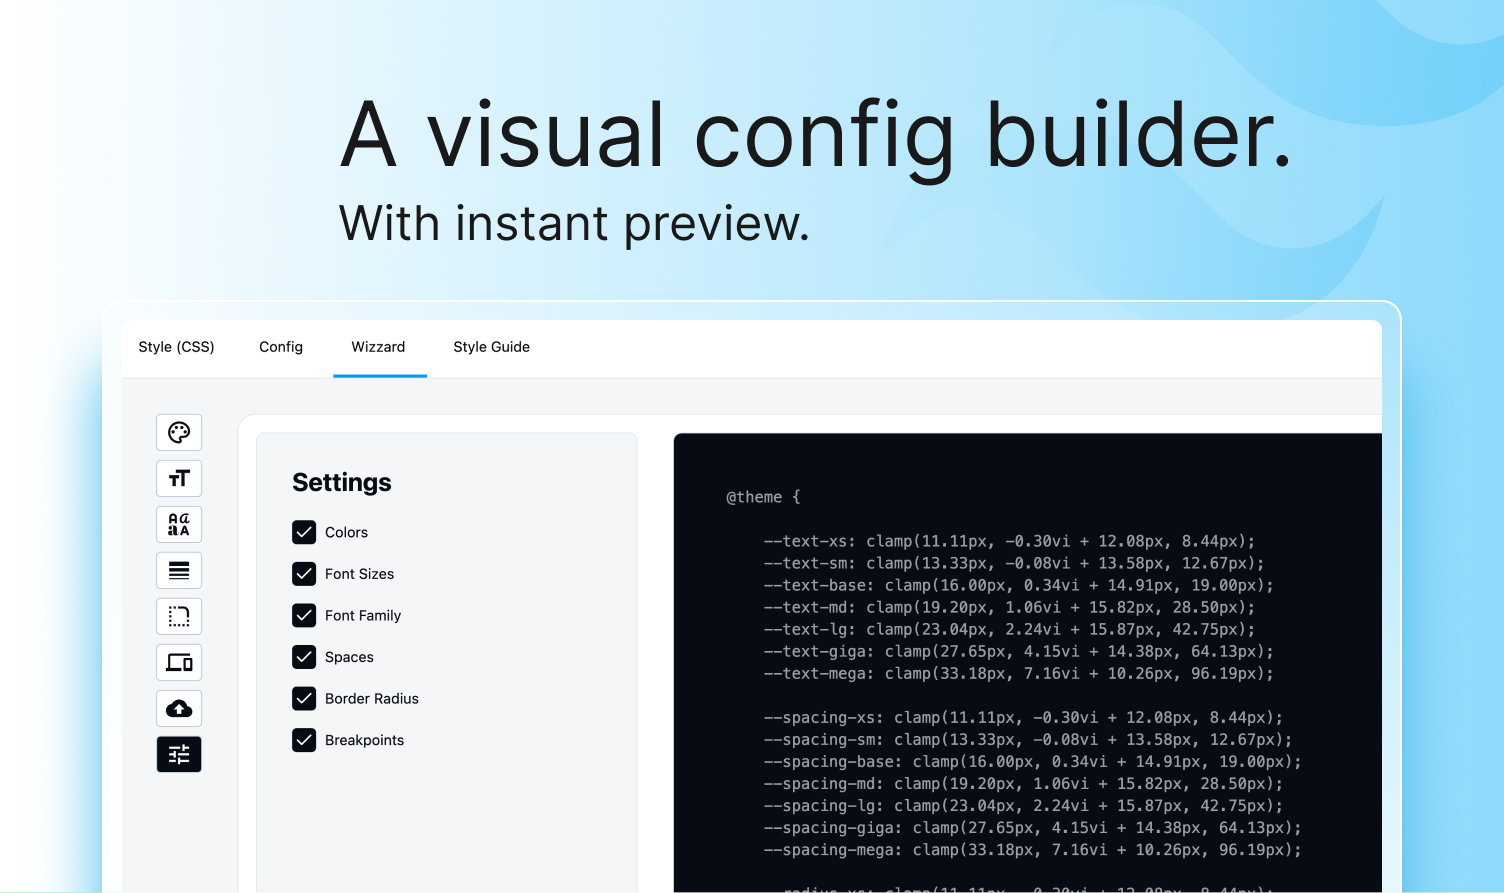Select the Wizzard tab
The image size is (1504, 893).
tap(378, 347)
